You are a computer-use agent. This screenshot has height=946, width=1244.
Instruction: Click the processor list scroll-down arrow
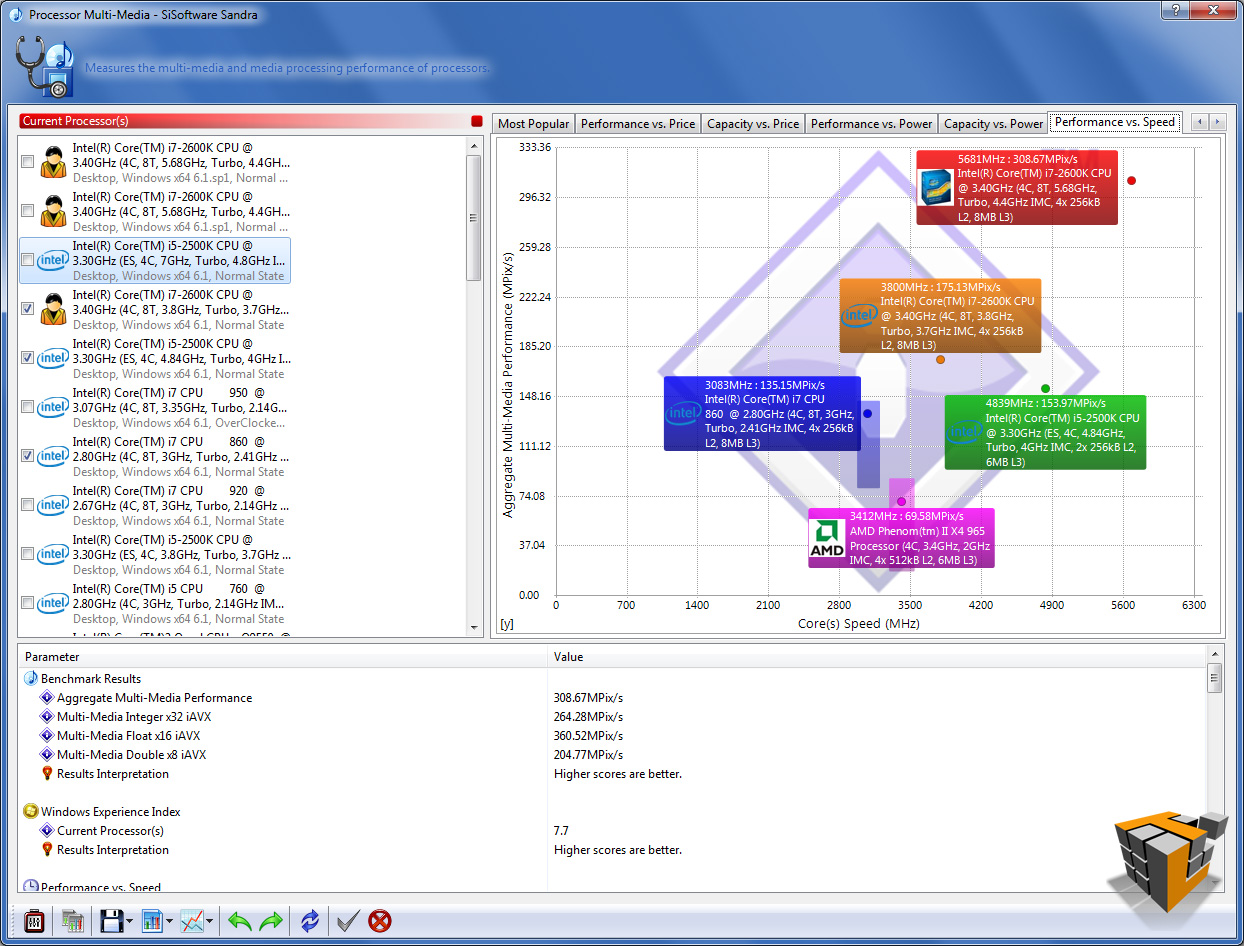click(475, 628)
